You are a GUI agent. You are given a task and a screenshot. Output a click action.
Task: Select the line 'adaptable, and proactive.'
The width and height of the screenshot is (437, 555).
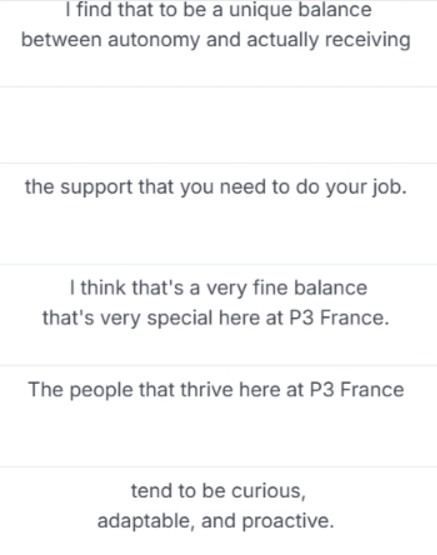(x=216, y=521)
